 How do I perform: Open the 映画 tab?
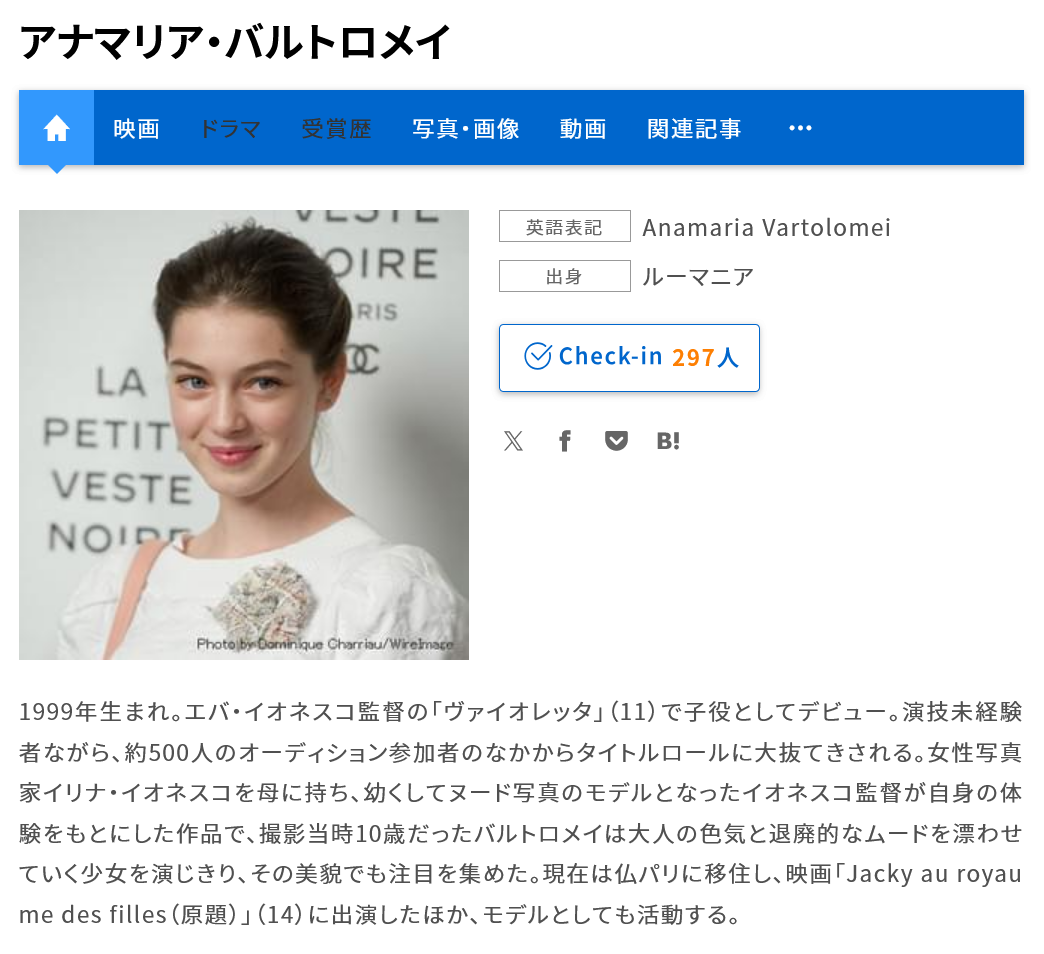[136, 128]
